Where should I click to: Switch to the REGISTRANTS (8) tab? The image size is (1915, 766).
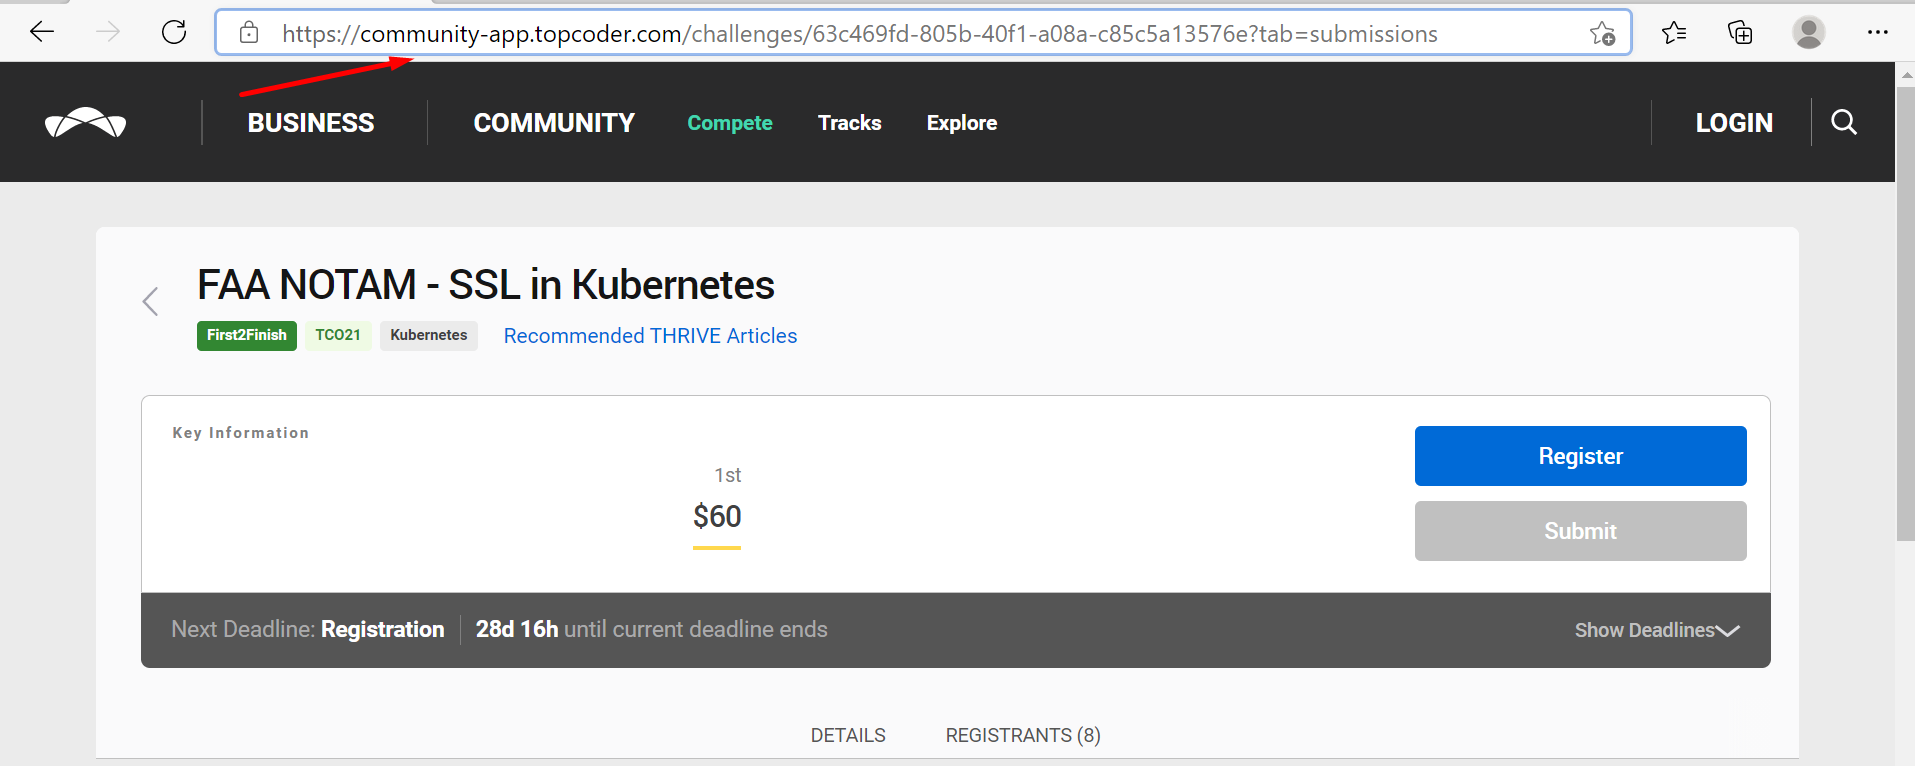tap(1023, 735)
